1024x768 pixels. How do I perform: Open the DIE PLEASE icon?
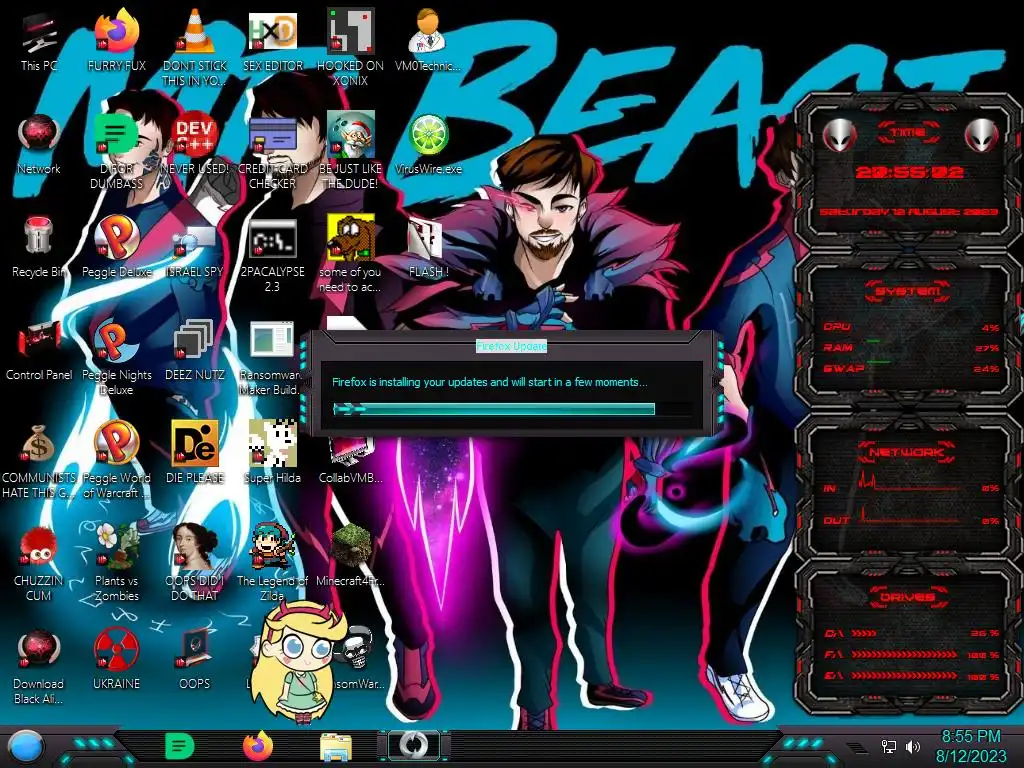pos(195,444)
